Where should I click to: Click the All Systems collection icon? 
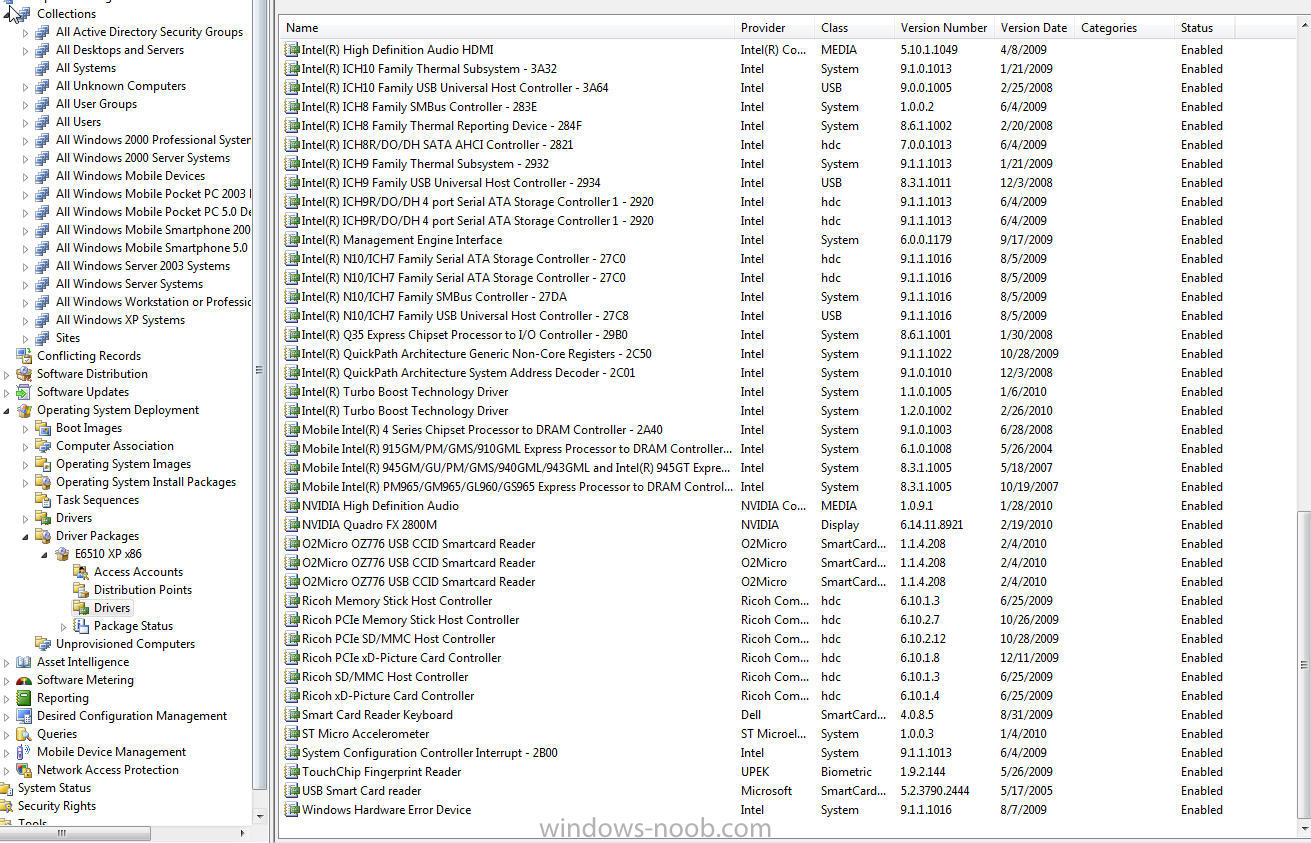click(43, 68)
